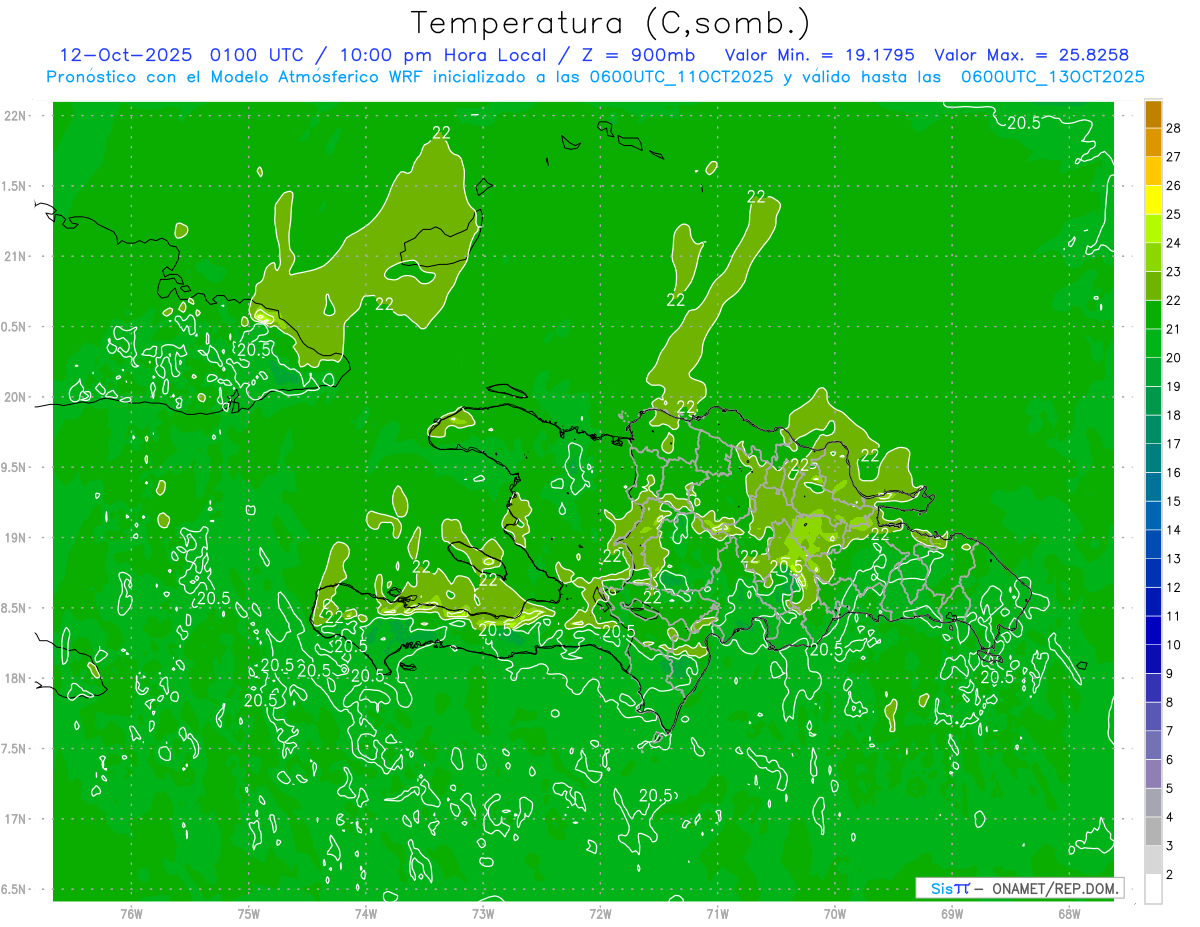Click the 76W longitude axis label
1200x927 pixels.
tap(131, 913)
